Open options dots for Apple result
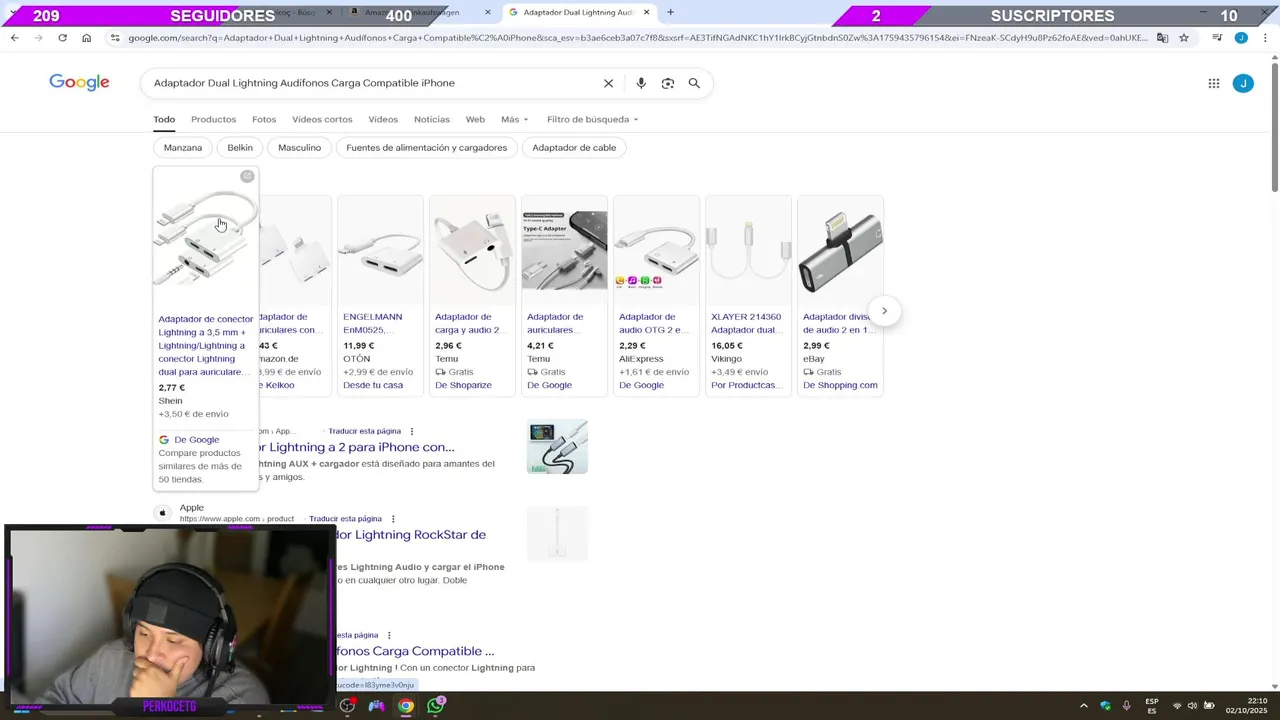Image resolution: width=1280 pixels, height=720 pixels. [x=393, y=519]
